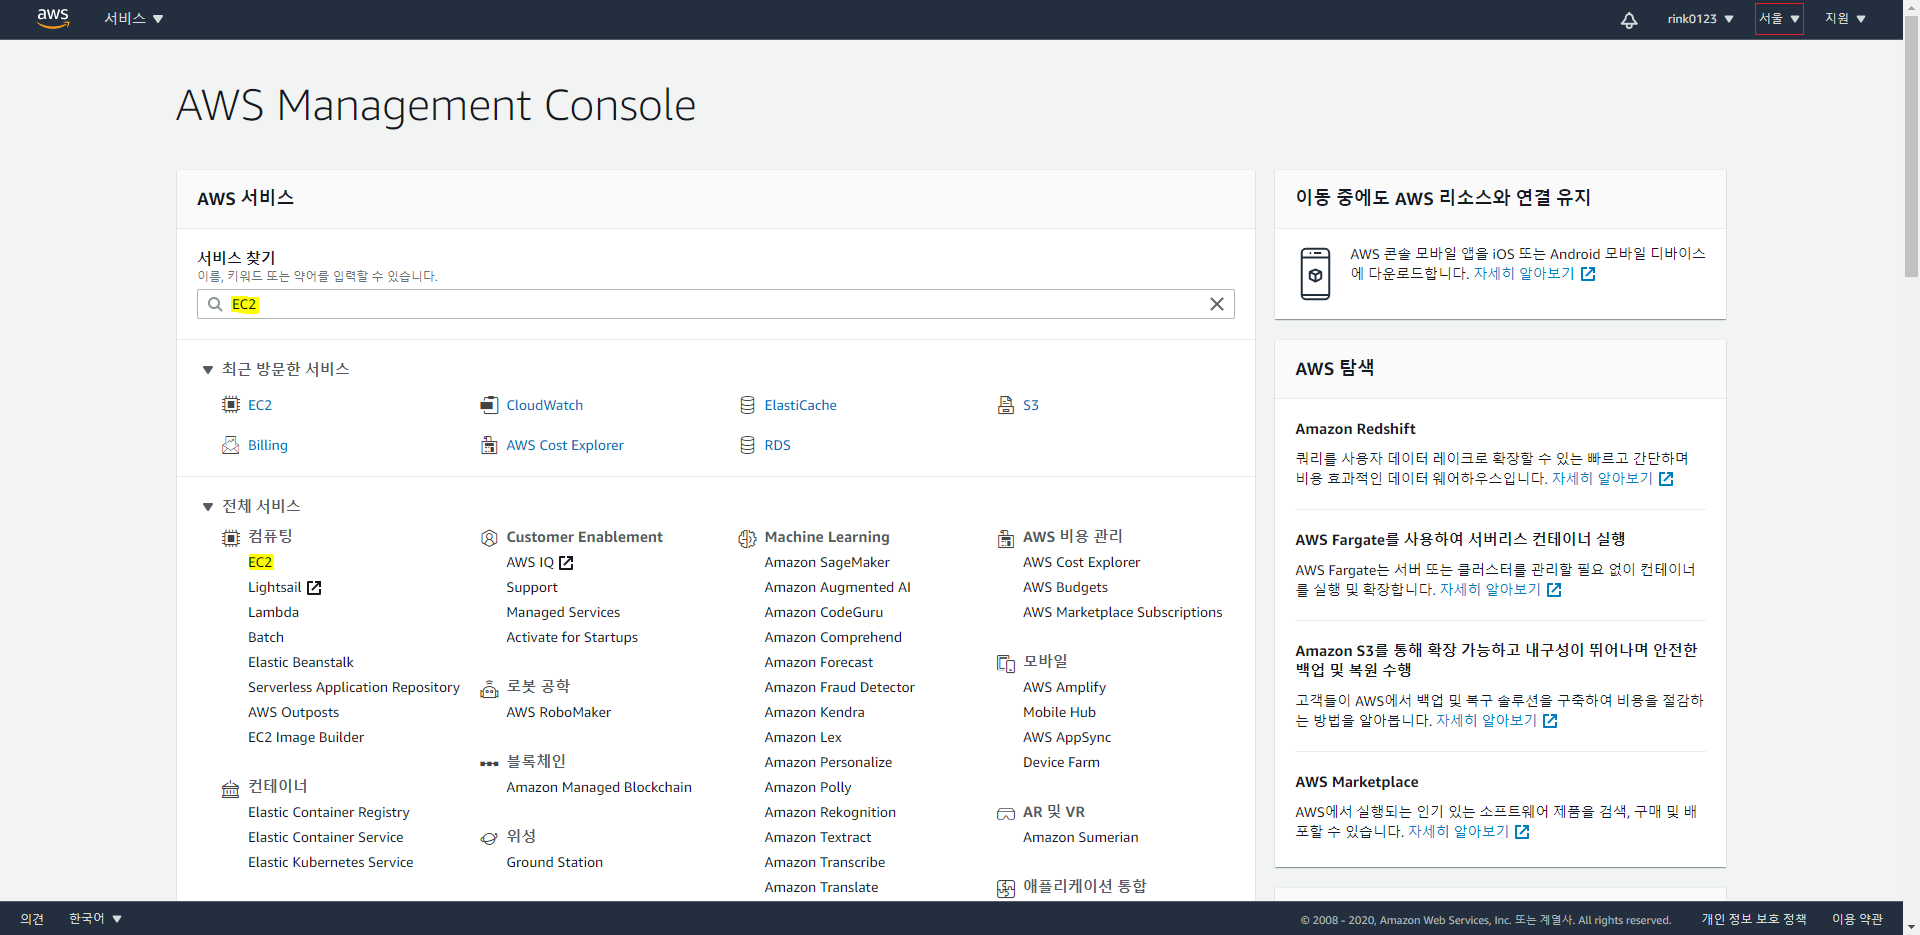Image resolution: width=1920 pixels, height=935 pixels.
Task: Click external link icon next to Lightsail
Action: 314,588
